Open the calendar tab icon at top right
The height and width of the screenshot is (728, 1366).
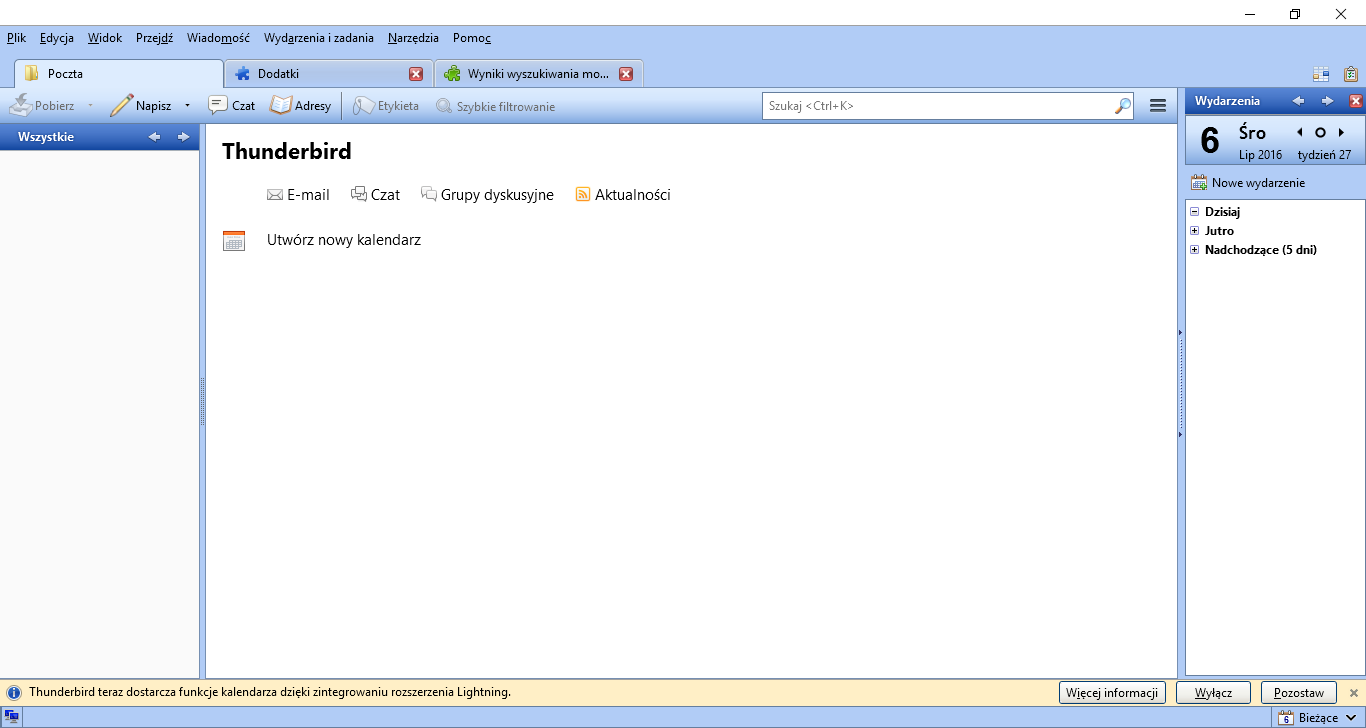(x=1321, y=73)
